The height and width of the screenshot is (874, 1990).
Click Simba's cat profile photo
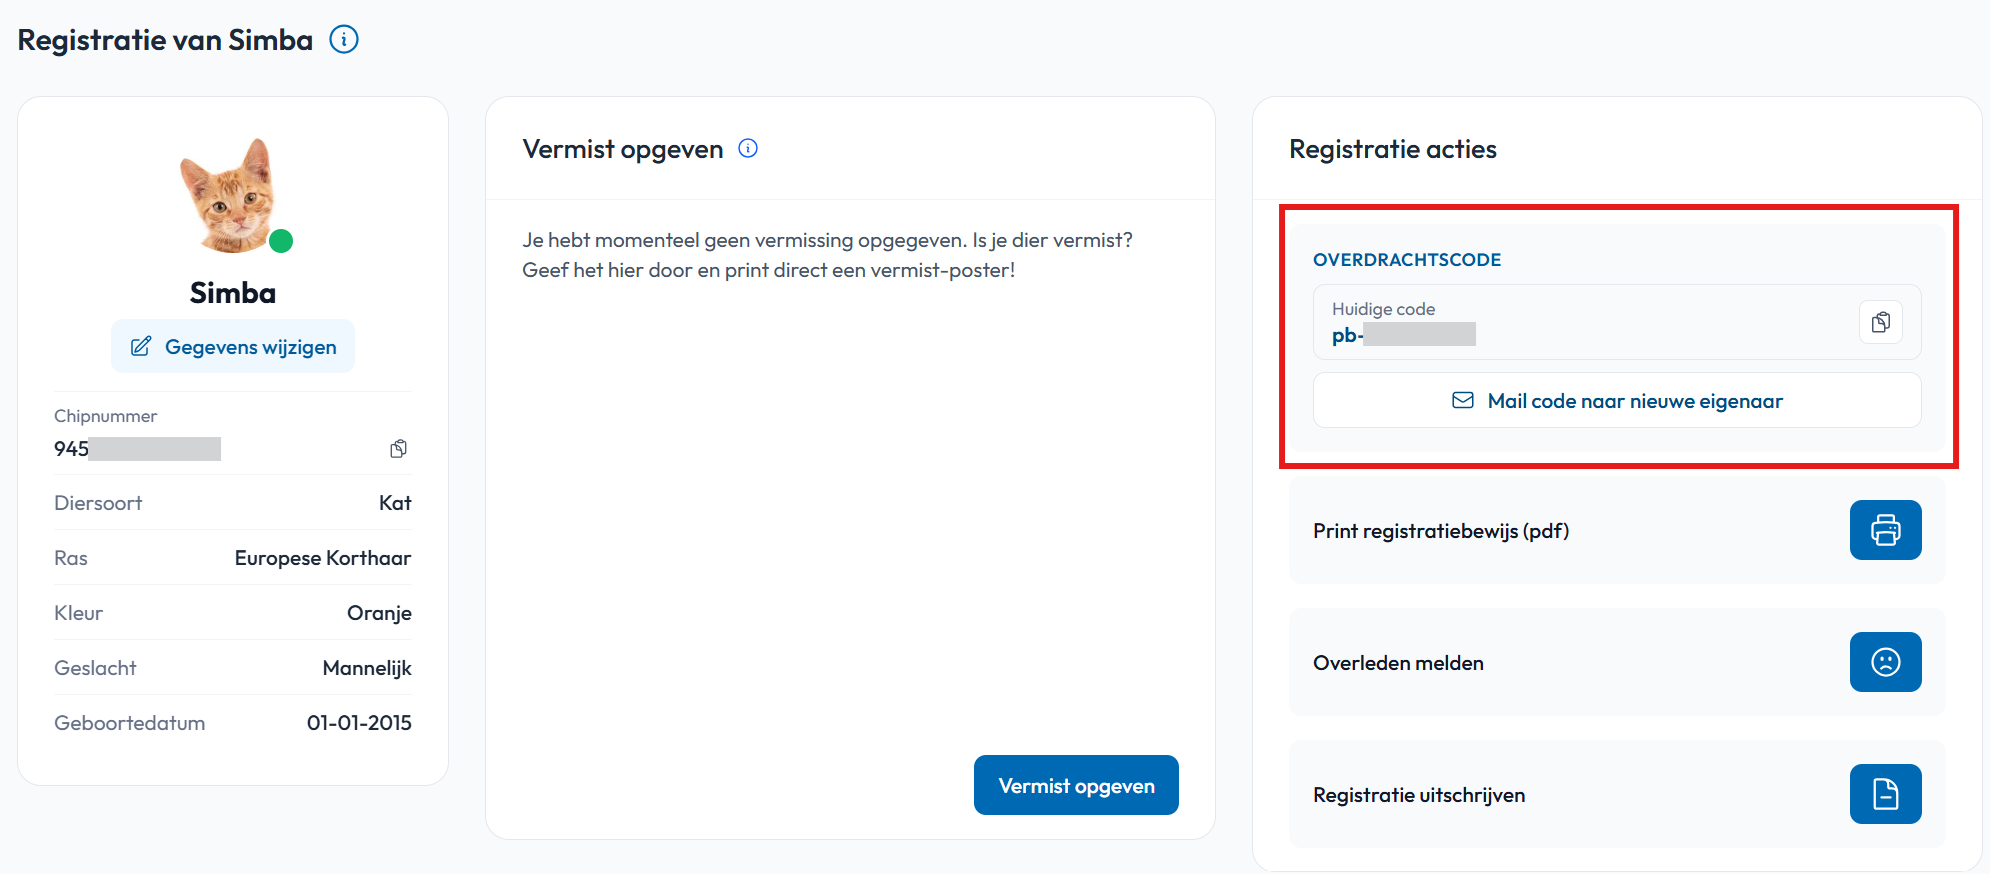230,195
